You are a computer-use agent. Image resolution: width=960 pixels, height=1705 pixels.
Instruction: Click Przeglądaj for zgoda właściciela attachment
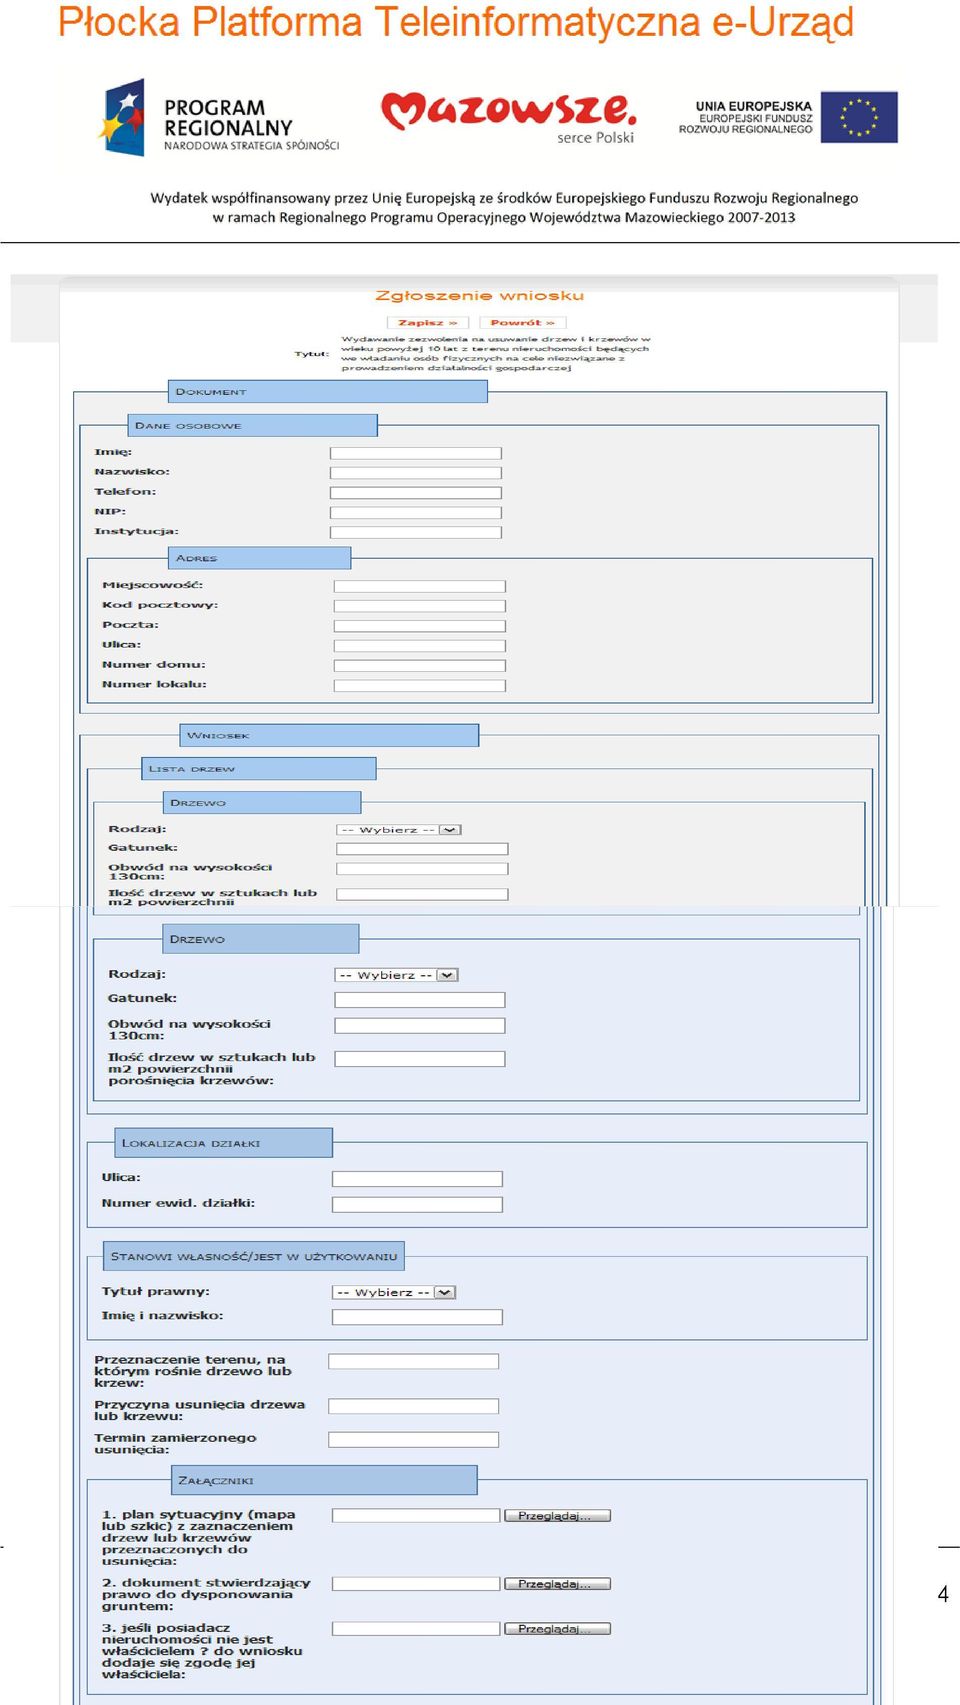[557, 1629]
